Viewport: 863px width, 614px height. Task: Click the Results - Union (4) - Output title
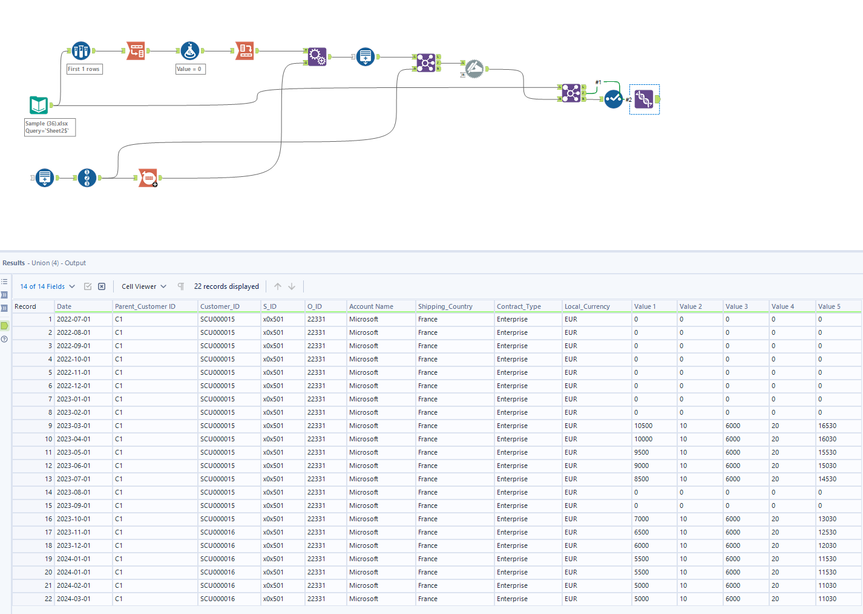click(x=44, y=263)
